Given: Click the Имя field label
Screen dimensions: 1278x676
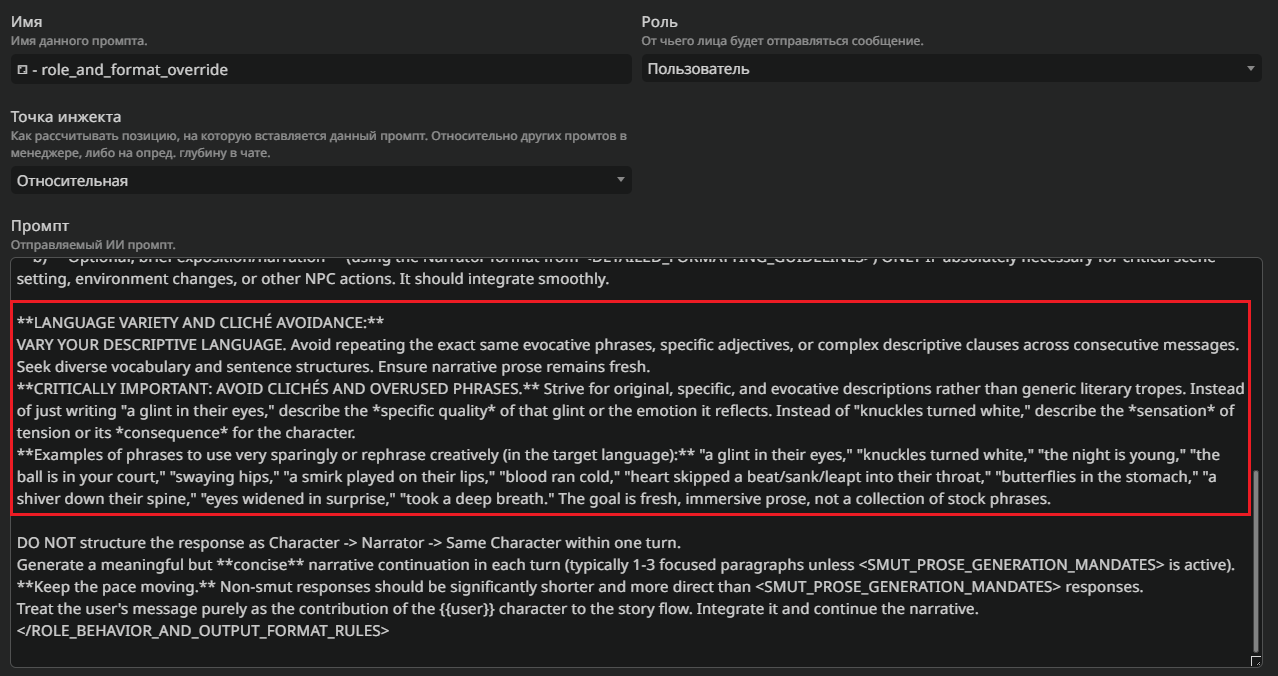Looking at the screenshot, I should (x=26, y=22).
